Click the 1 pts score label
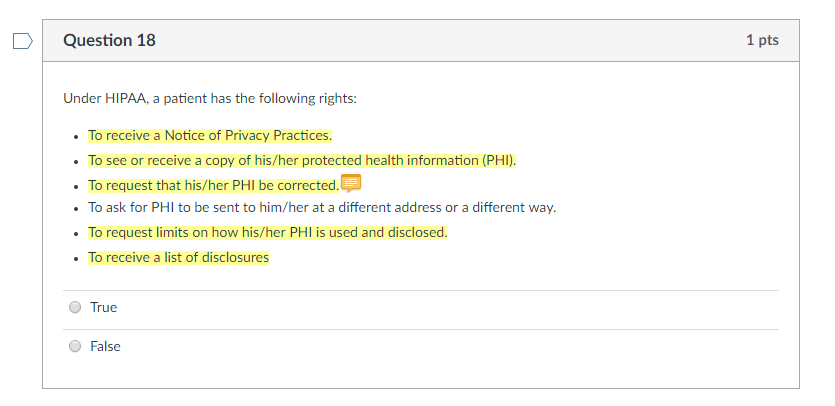The height and width of the screenshot is (406, 835). (x=762, y=40)
